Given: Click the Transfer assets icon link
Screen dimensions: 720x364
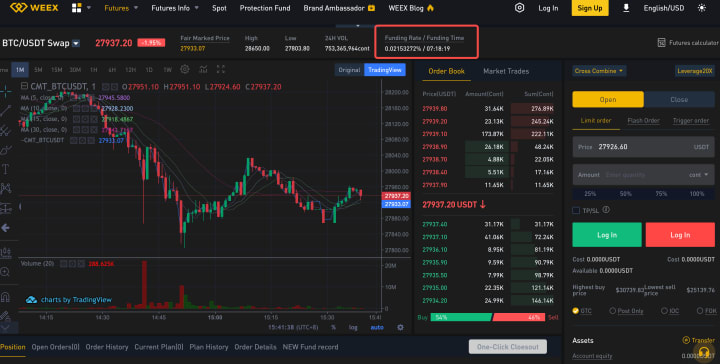Looking at the screenshot, I should tap(698, 340).
